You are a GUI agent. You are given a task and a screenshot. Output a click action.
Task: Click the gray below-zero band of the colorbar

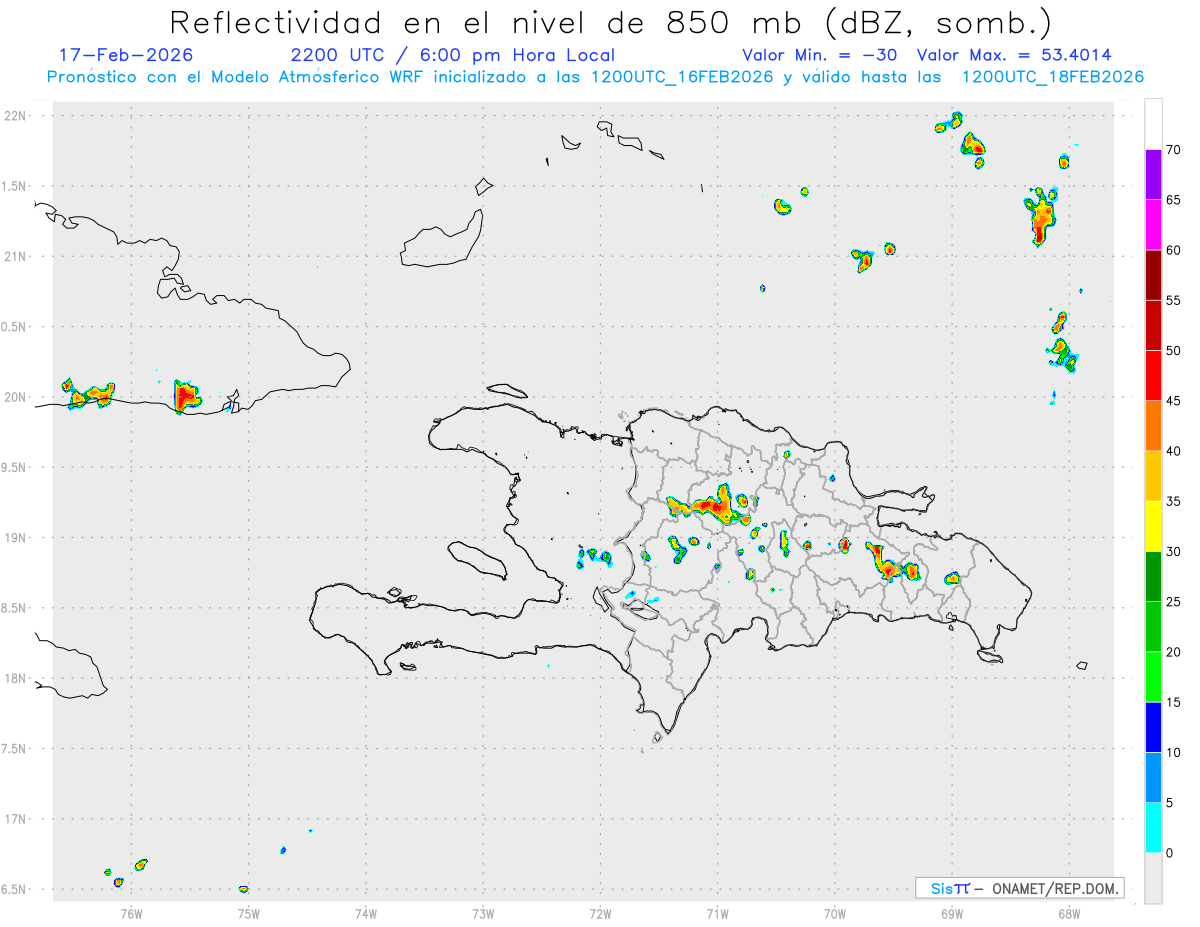pos(1153,878)
